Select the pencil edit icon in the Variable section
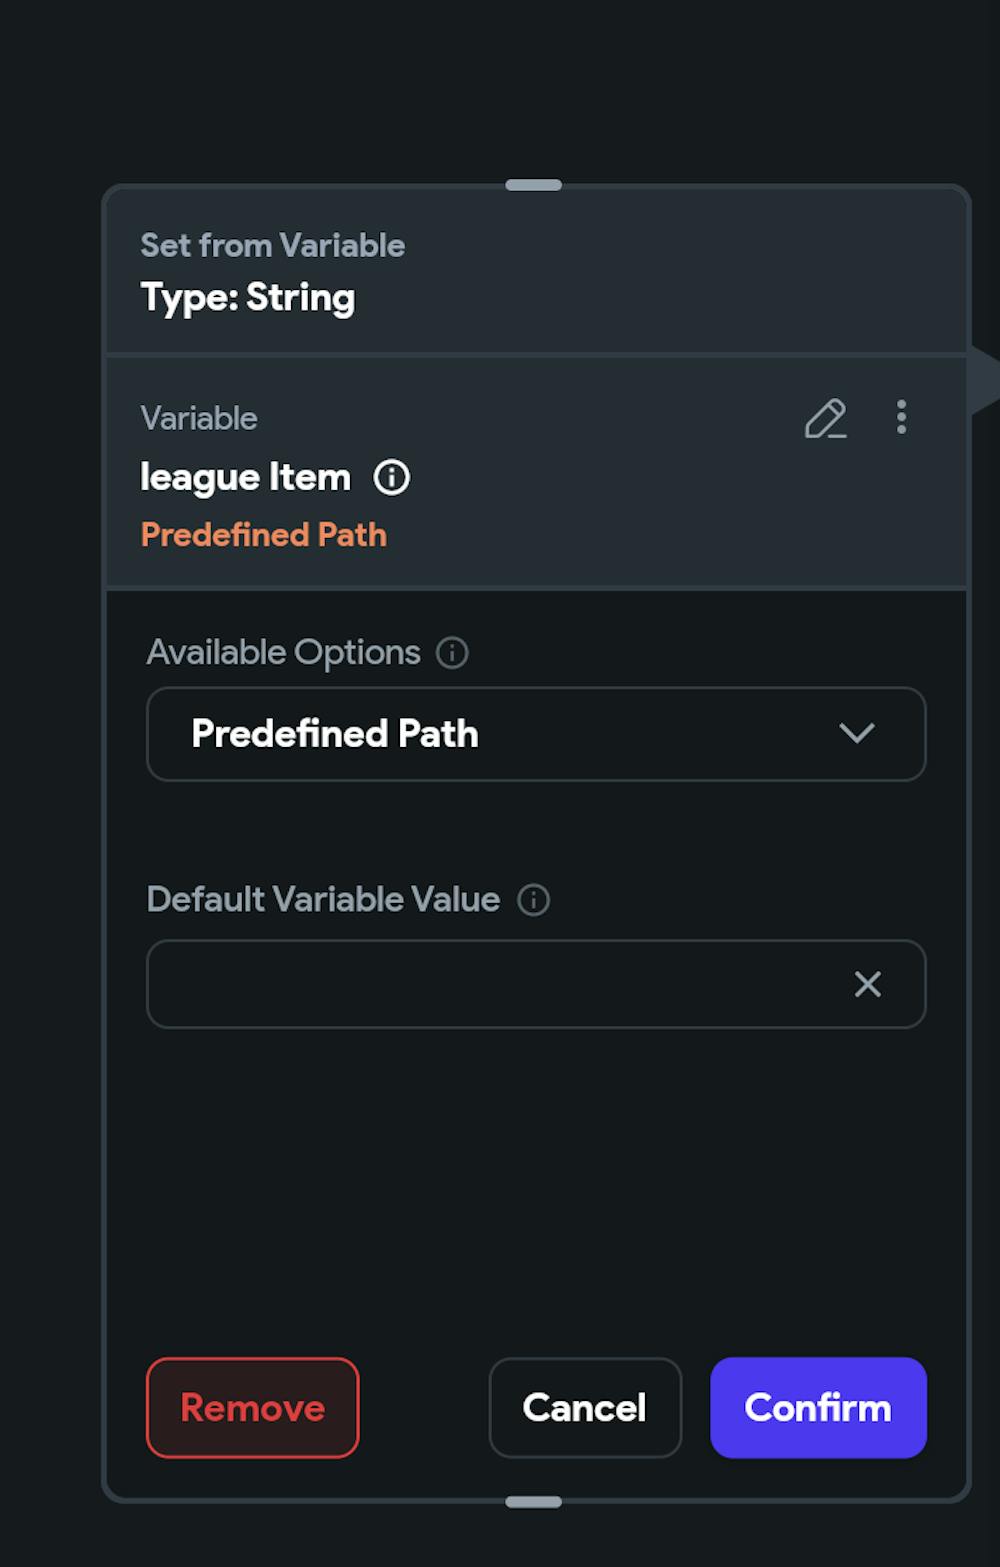 coord(826,419)
